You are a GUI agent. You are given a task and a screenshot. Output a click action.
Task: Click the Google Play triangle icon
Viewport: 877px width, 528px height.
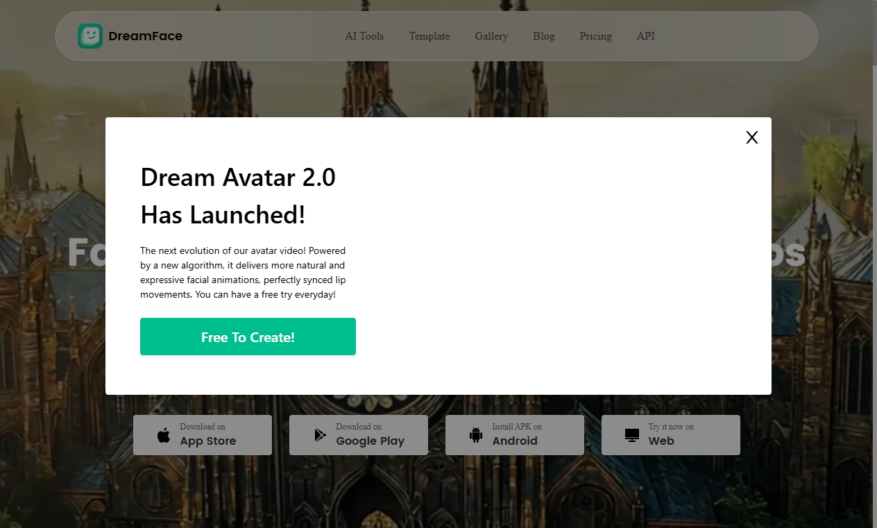[x=320, y=435]
